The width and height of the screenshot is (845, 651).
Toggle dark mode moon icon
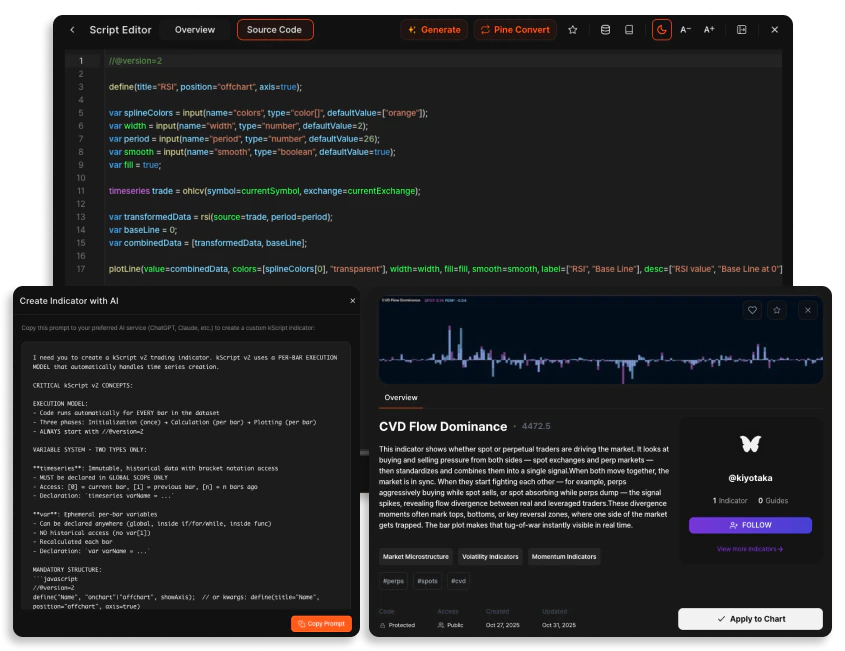pos(662,30)
